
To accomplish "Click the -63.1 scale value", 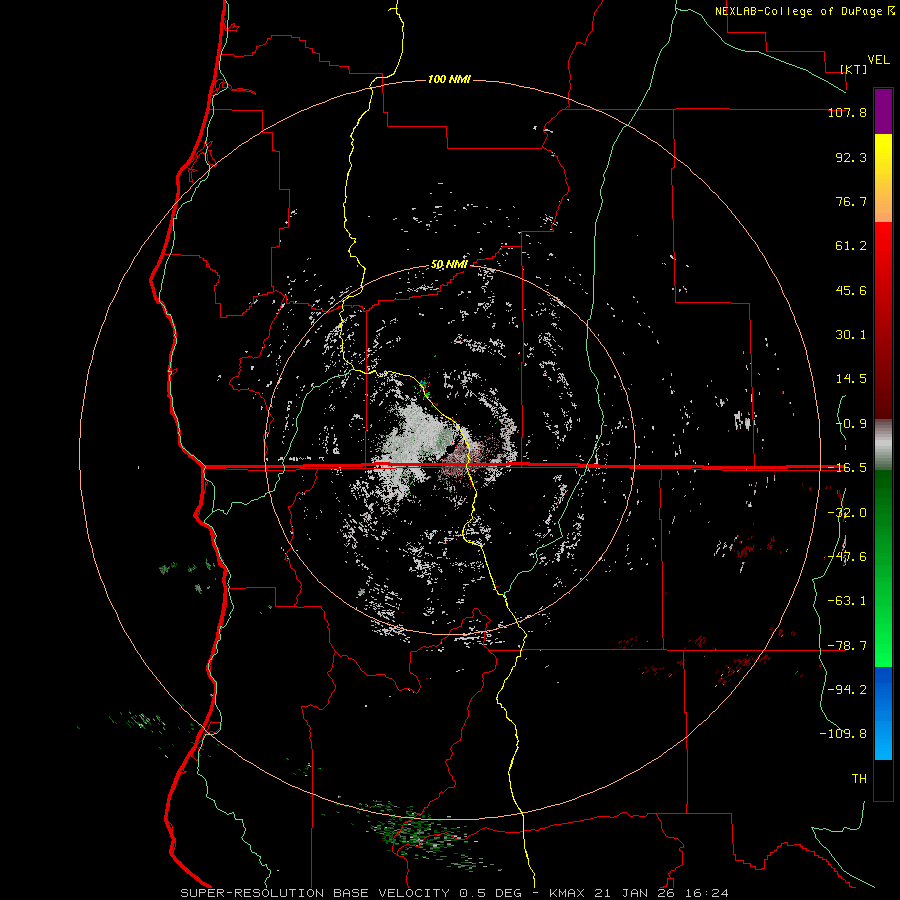I will [847, 601].
